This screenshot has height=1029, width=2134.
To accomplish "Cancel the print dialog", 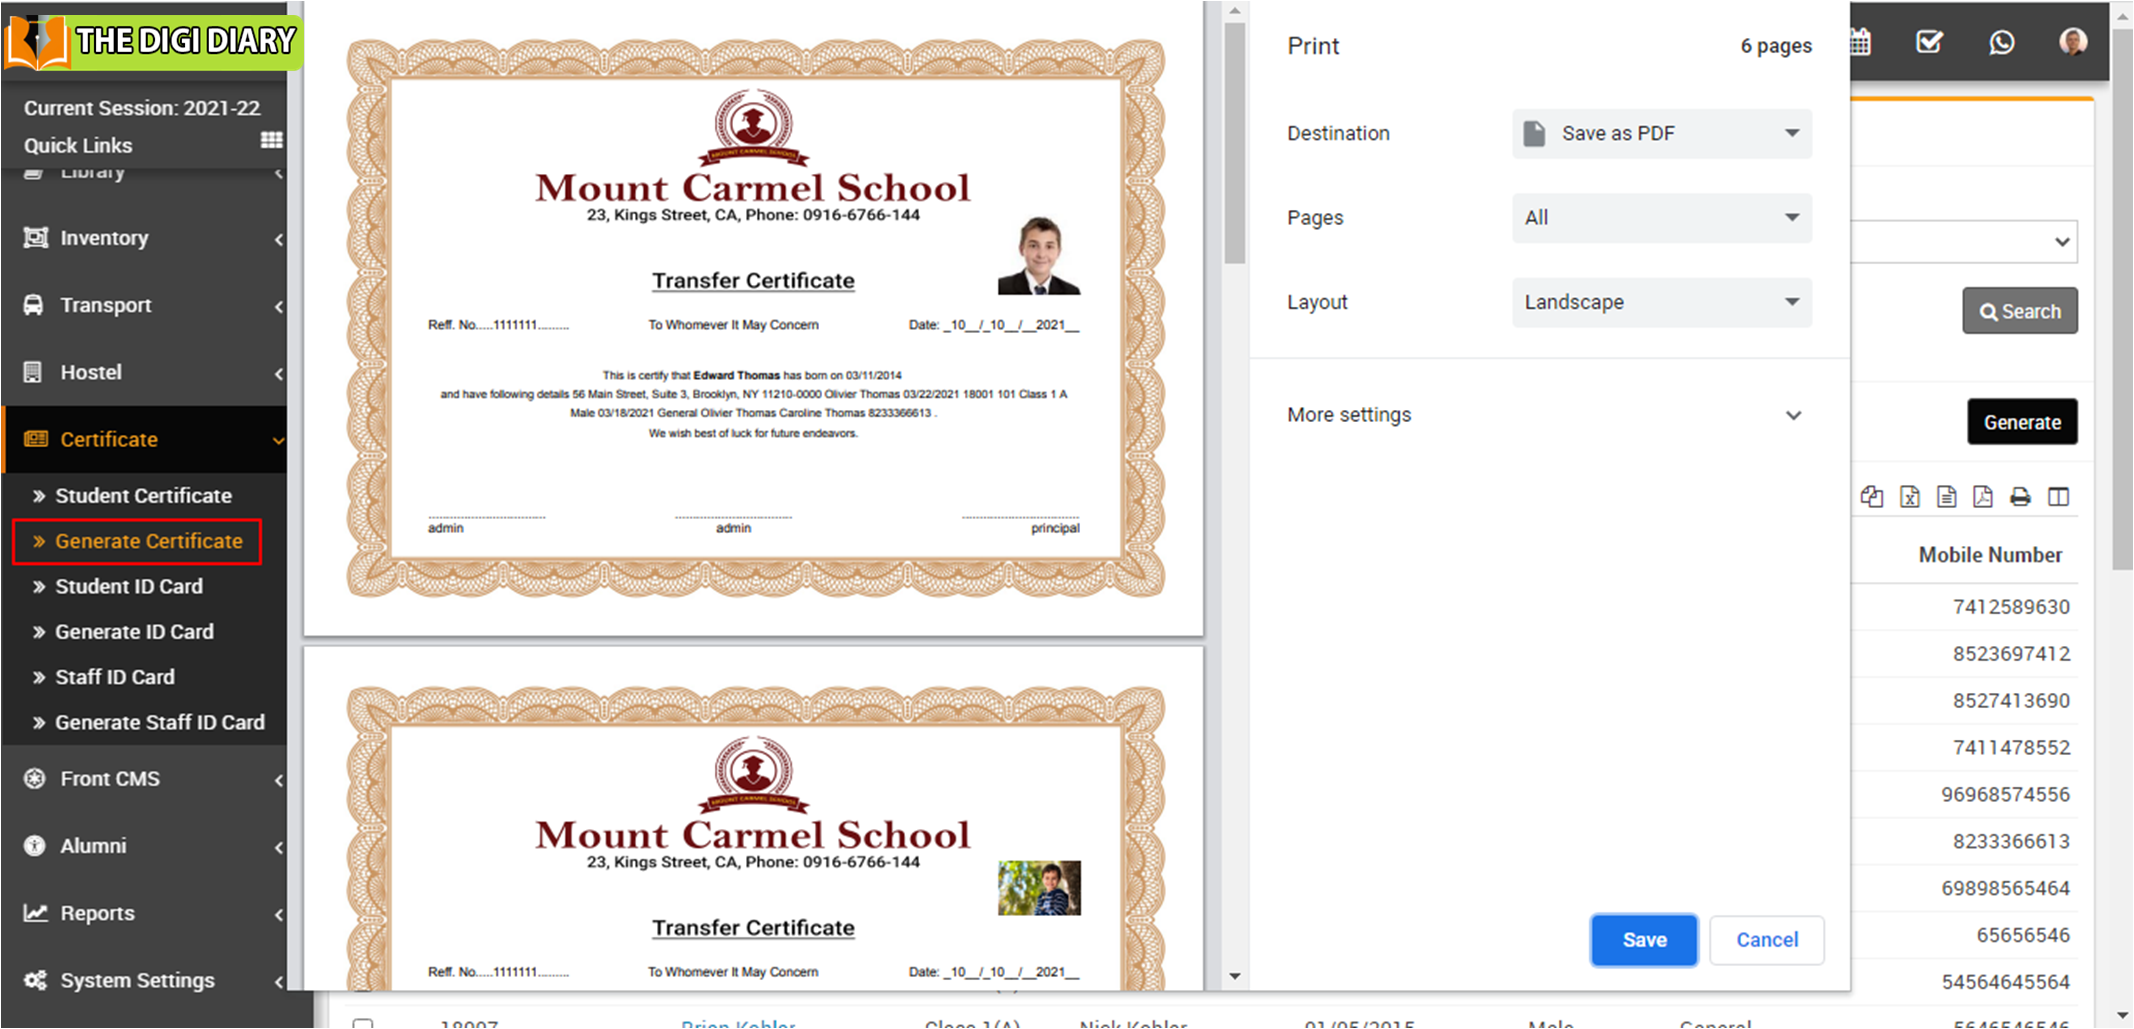I will [x=1766, y=940].
